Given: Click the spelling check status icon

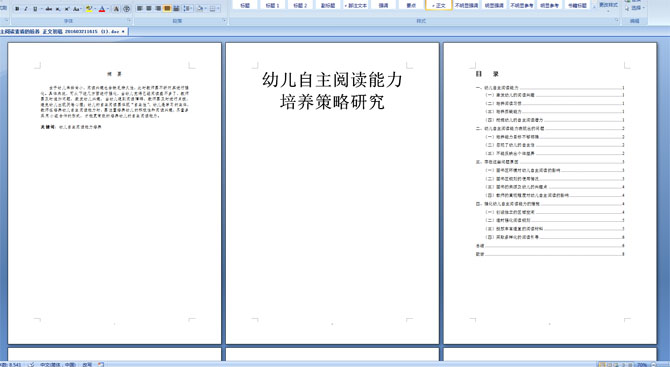Looking at the screenshot, I should [31, 364].
